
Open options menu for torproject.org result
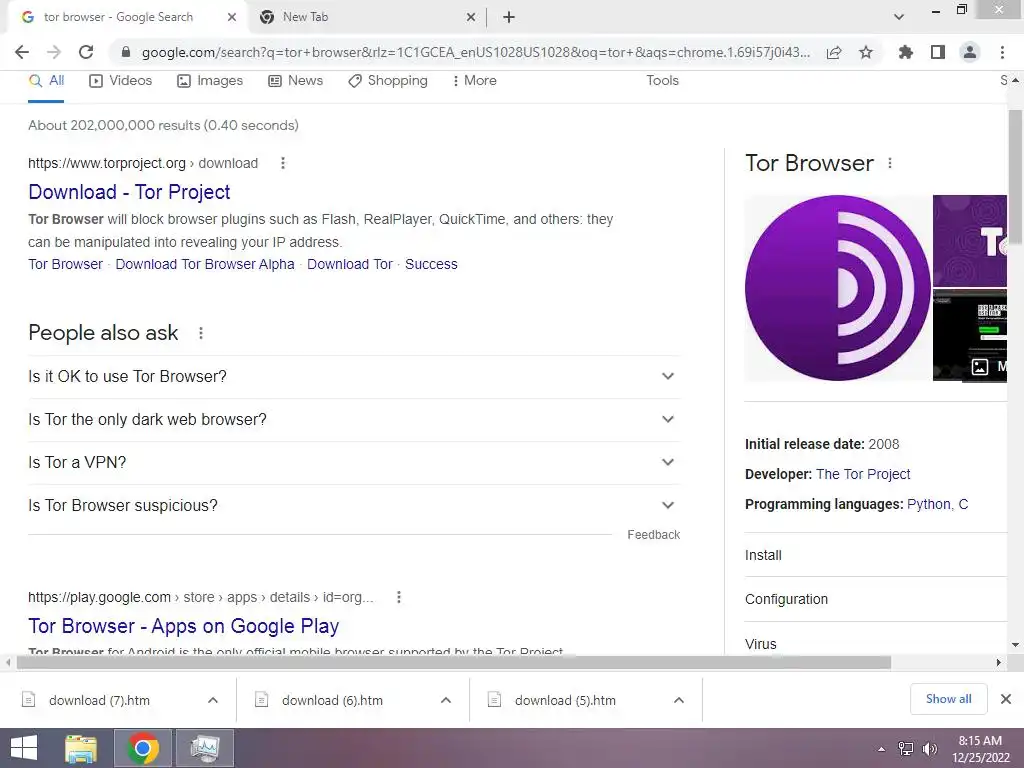point(283,163)
